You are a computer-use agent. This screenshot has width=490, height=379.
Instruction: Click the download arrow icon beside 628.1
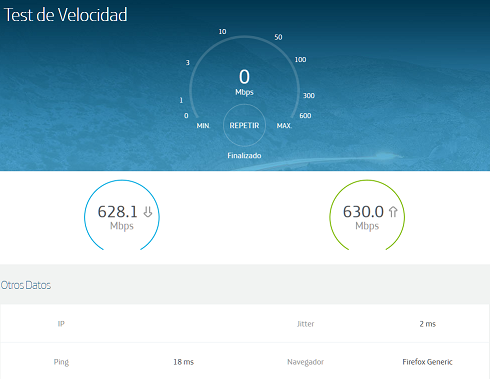pyautogui.click(x=148, y=212)
